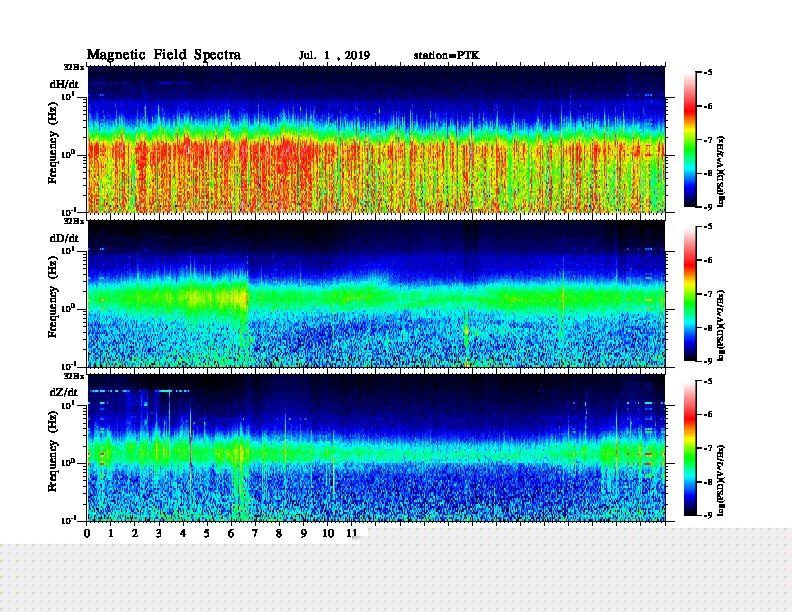Click '-5' tick on dH/dt color scale
The height and width of the screenshot is (612, 792).
click(708, 73)
